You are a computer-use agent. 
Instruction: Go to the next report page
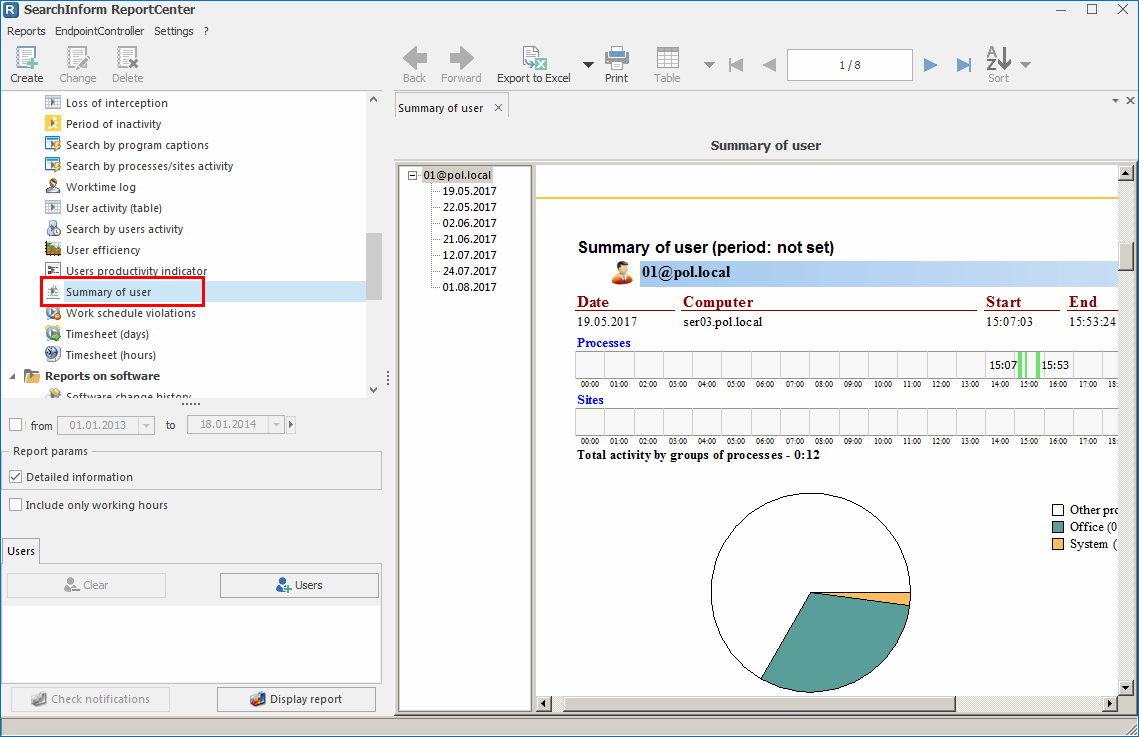point(931,65)
